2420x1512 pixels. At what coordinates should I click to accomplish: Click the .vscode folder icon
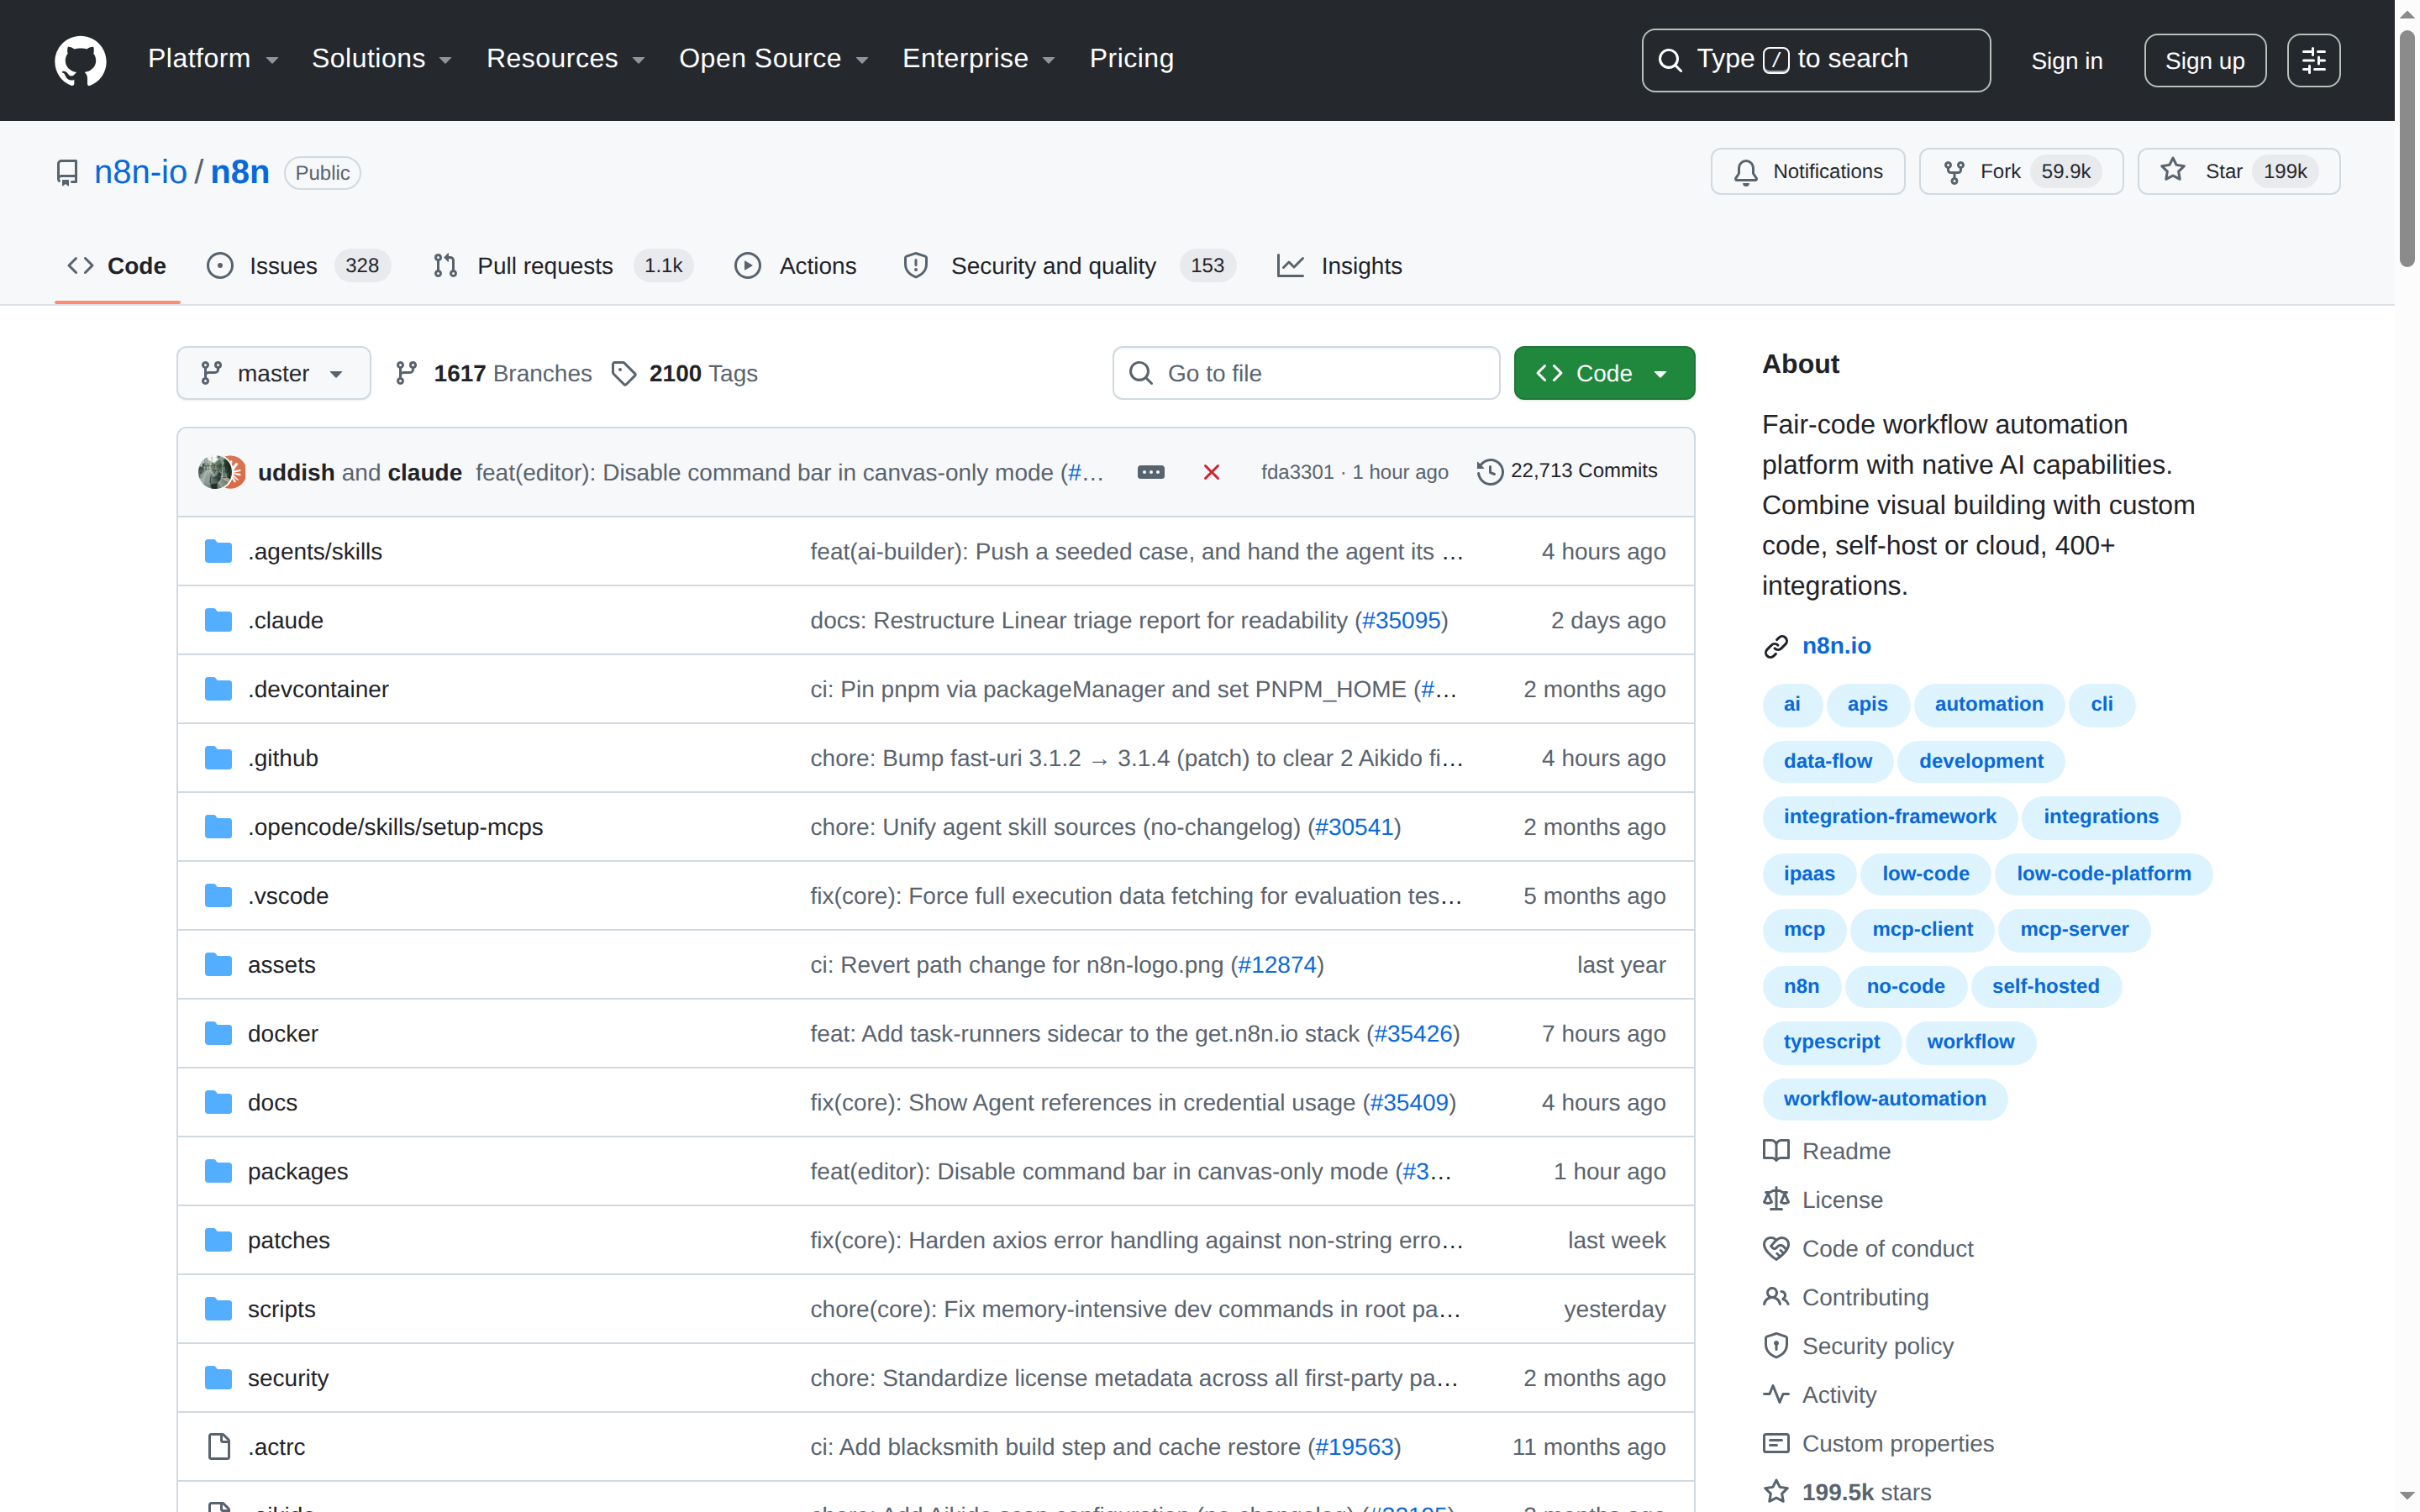(x=218, y=896)
